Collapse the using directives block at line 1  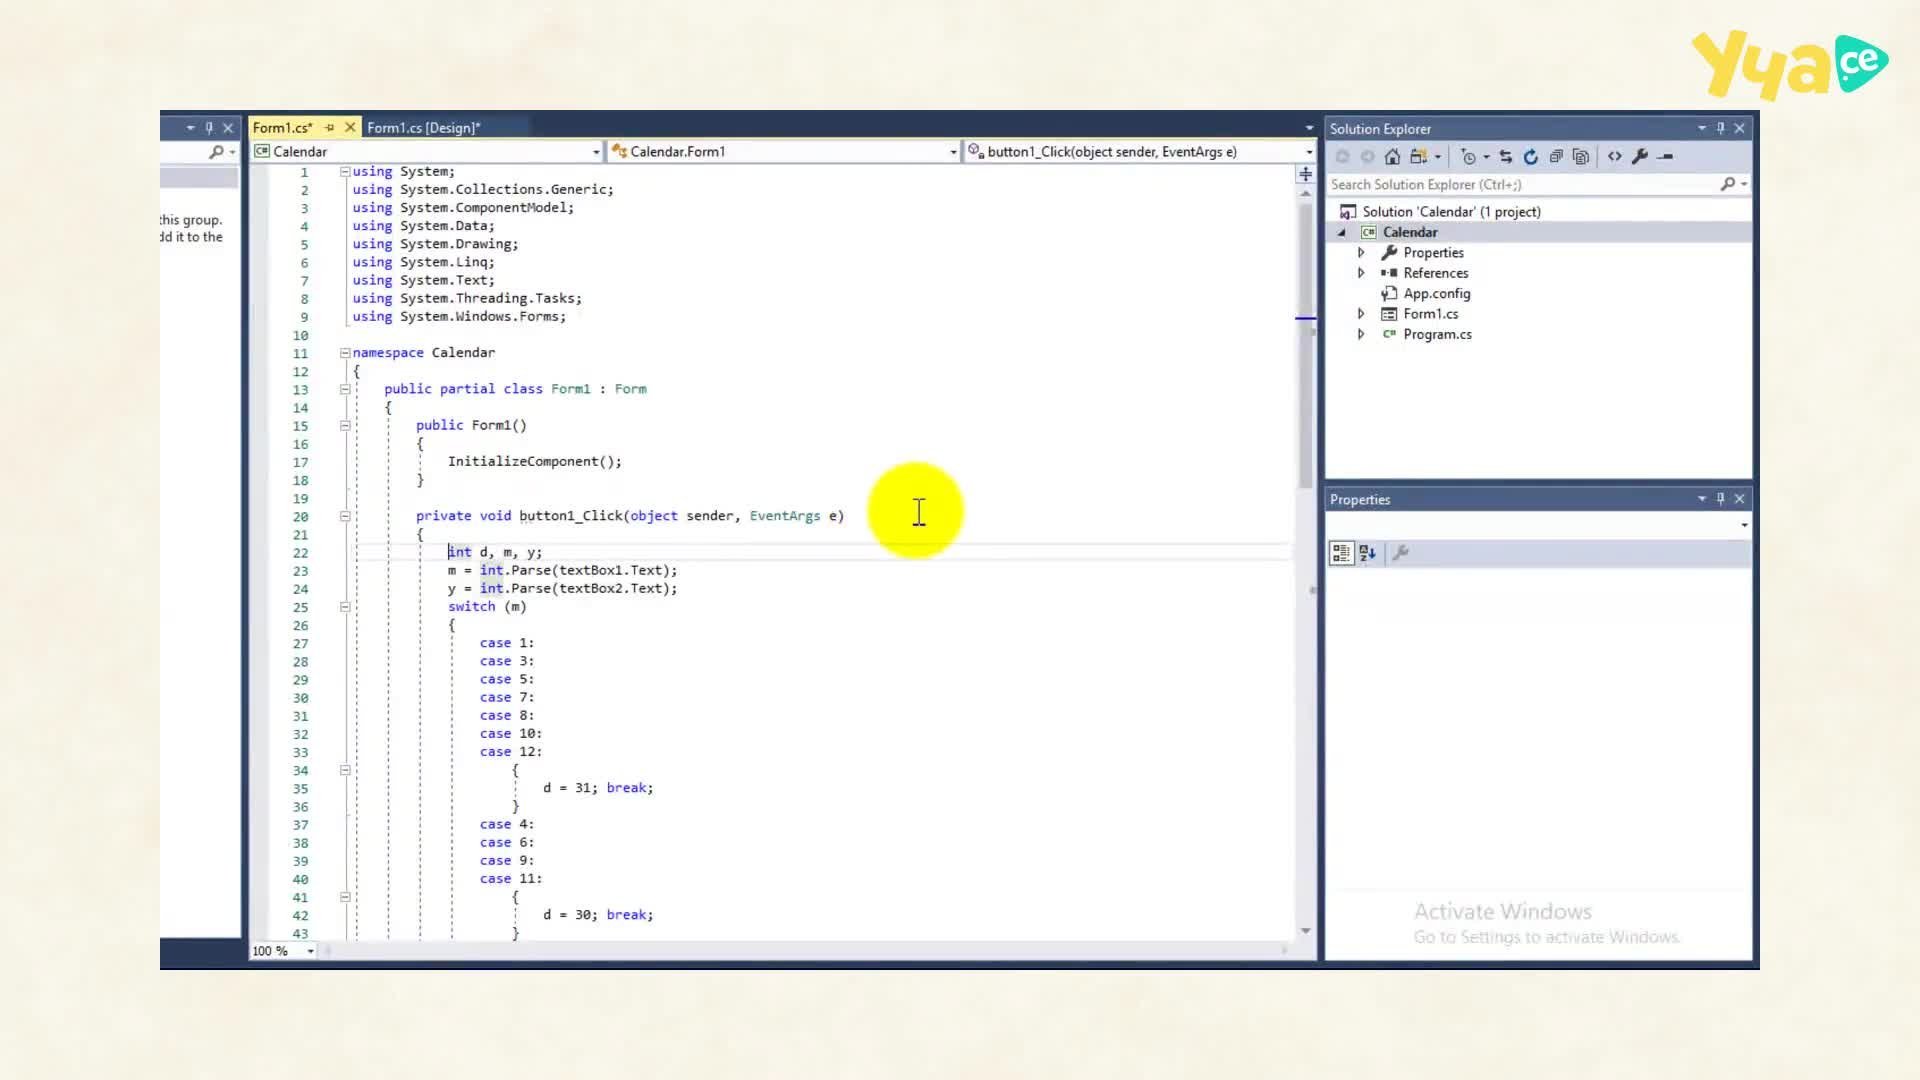[x=345, y=171]
